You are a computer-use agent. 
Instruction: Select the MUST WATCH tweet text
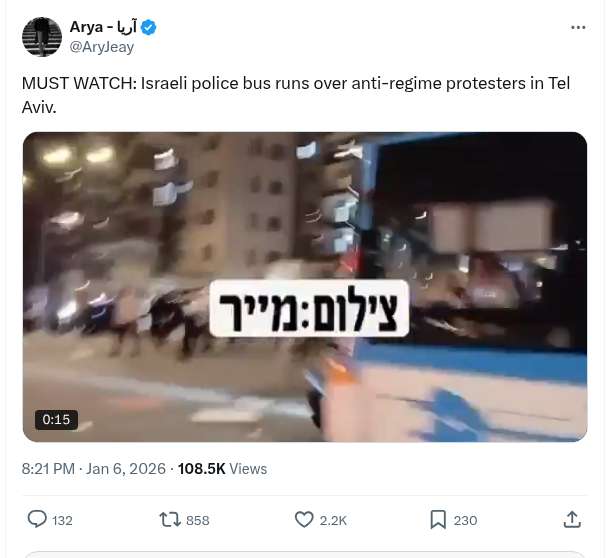pyautogui.click(x=295, y=95)
